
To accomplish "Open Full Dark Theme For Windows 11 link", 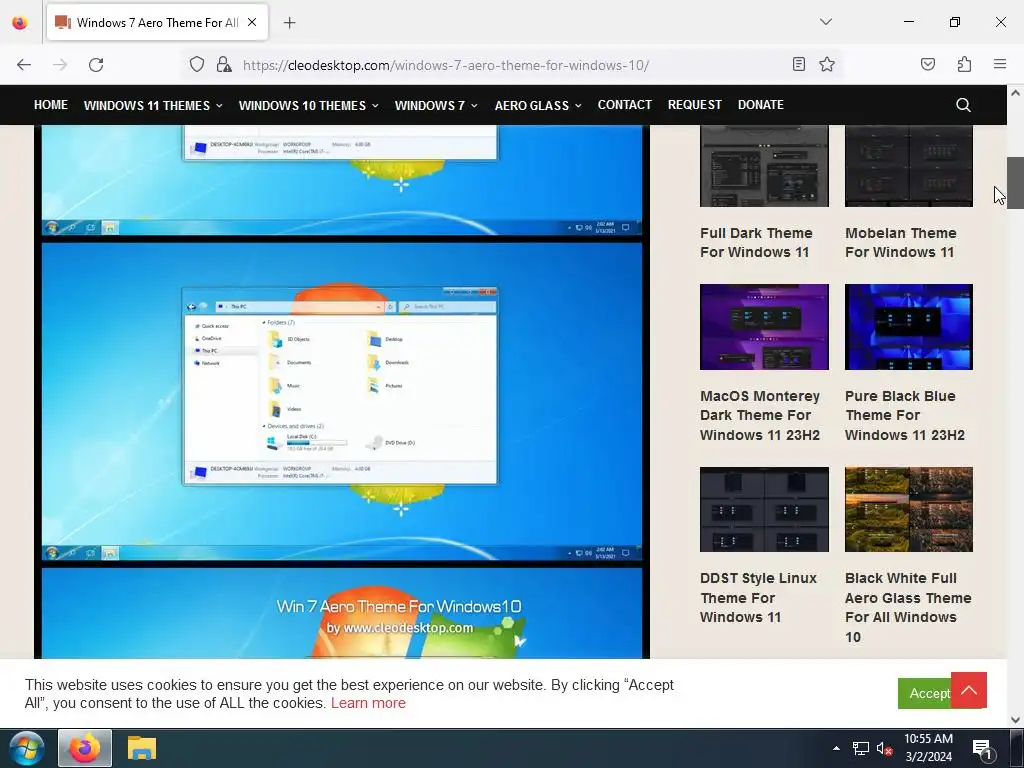I will (x=756, y=242).
